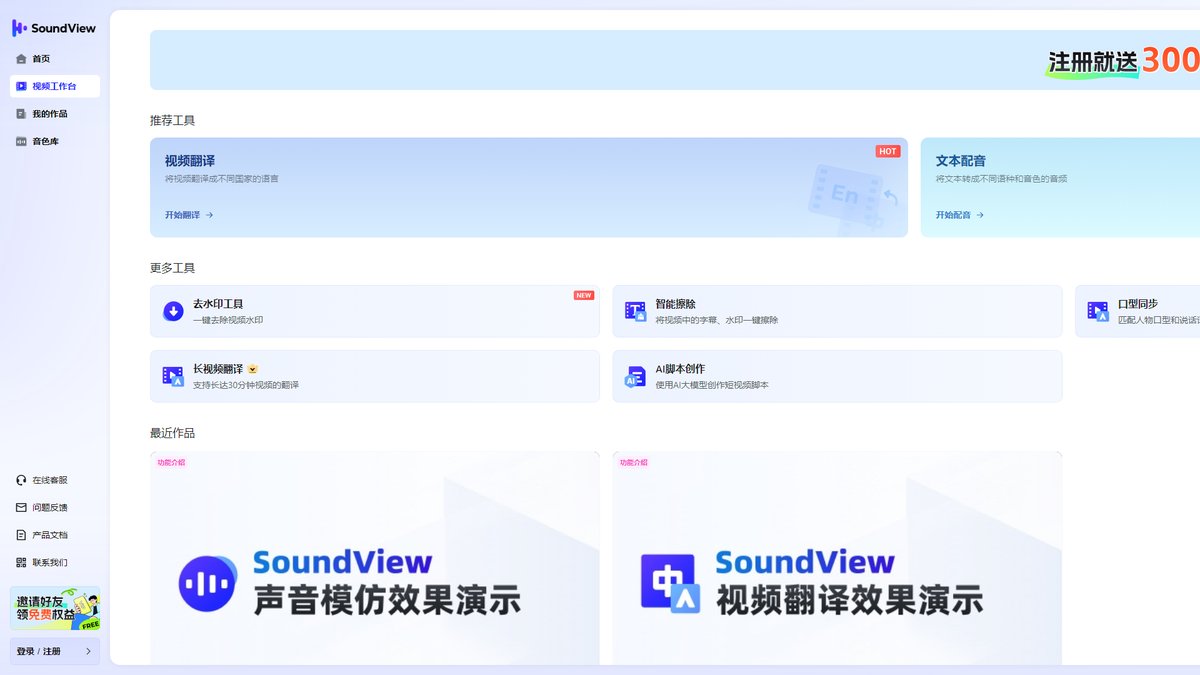Open 智能擦除 tool
This screenshot has width=1200, height=675.
(837, 311)
